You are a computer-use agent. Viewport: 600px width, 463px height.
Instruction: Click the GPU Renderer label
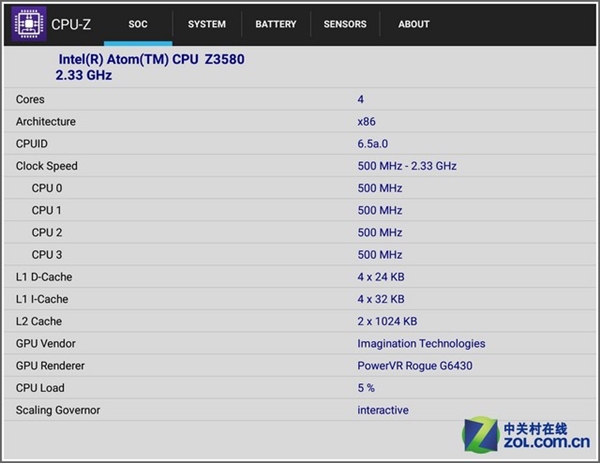(x=50, y=366)
